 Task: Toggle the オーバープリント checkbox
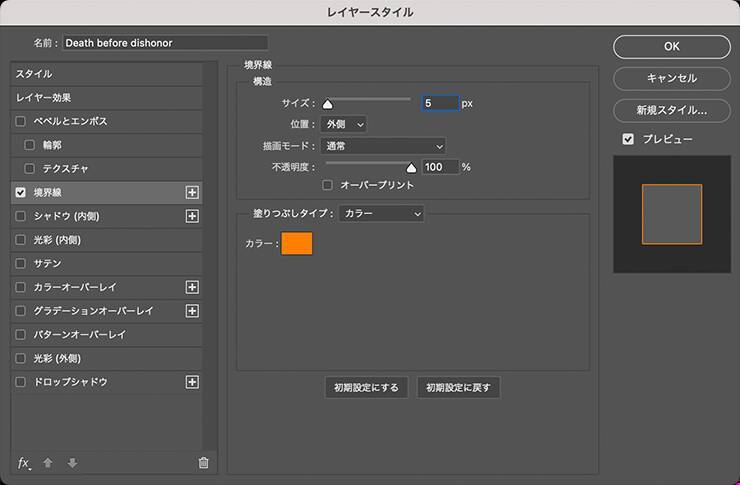click(327, 185)
